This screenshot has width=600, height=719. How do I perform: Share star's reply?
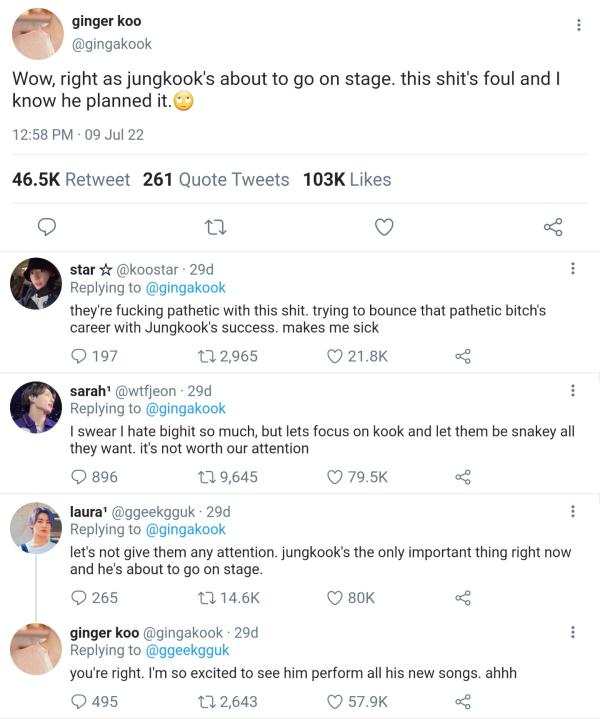point(462,356)
